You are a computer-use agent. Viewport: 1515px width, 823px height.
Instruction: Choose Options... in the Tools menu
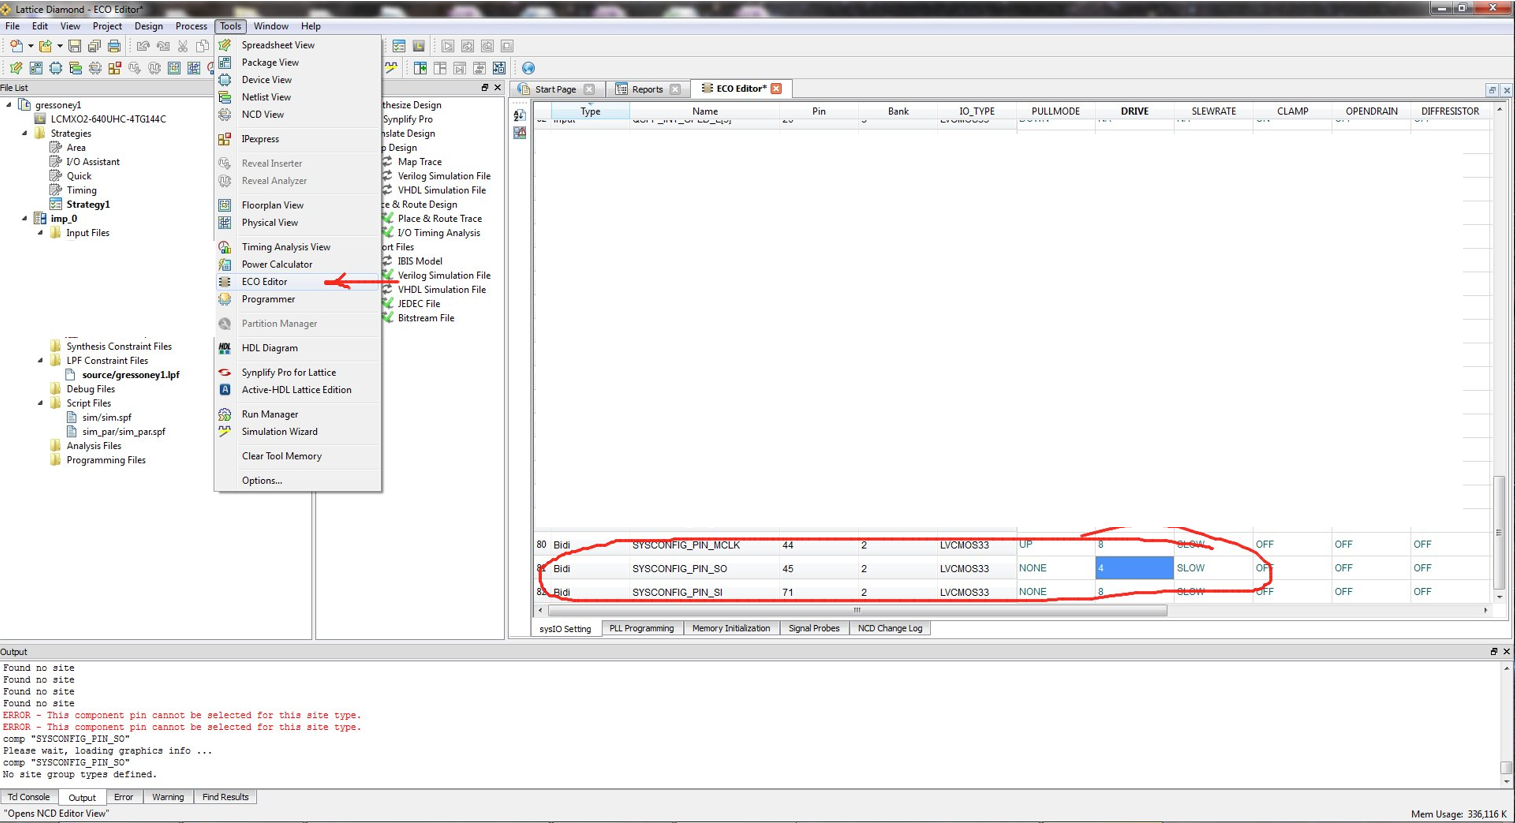[298, 480]
